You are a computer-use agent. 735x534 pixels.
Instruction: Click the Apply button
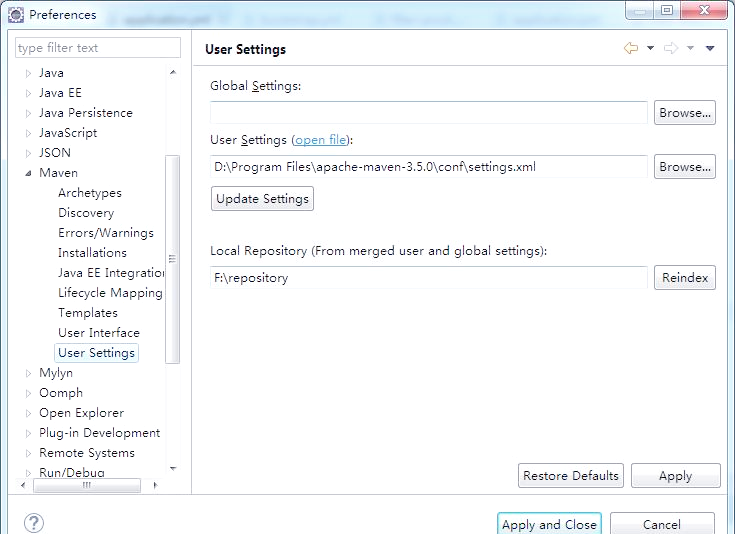[675, 476]
